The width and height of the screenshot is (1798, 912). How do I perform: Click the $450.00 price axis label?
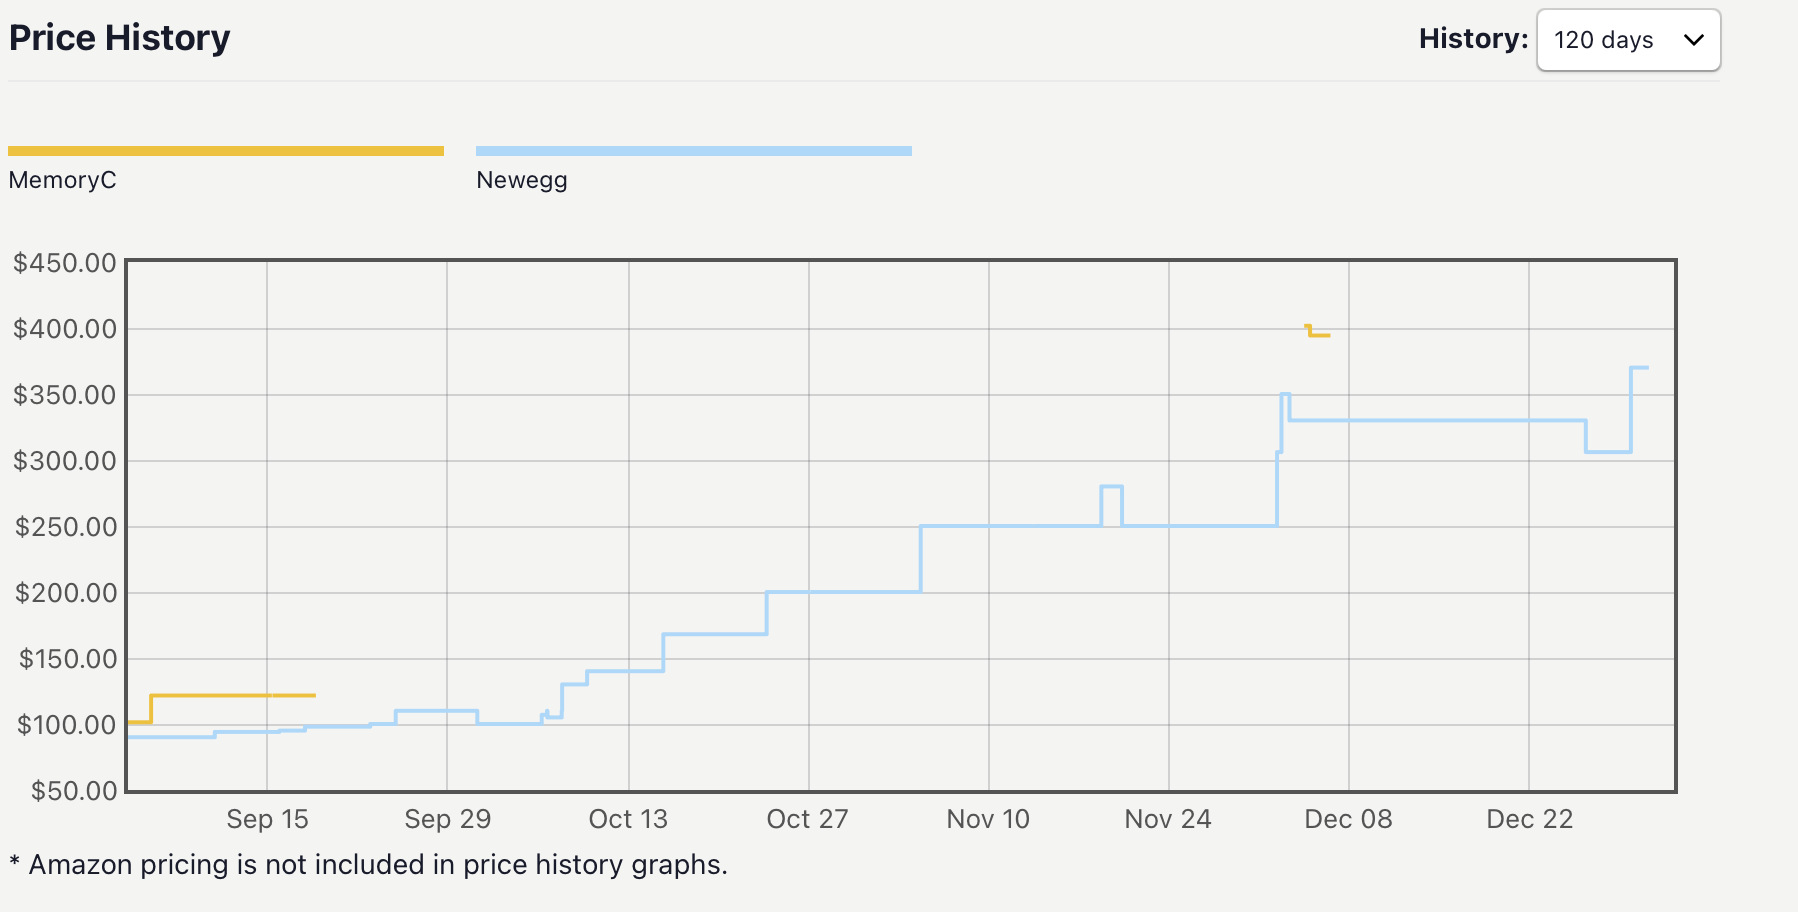(65, 263)
